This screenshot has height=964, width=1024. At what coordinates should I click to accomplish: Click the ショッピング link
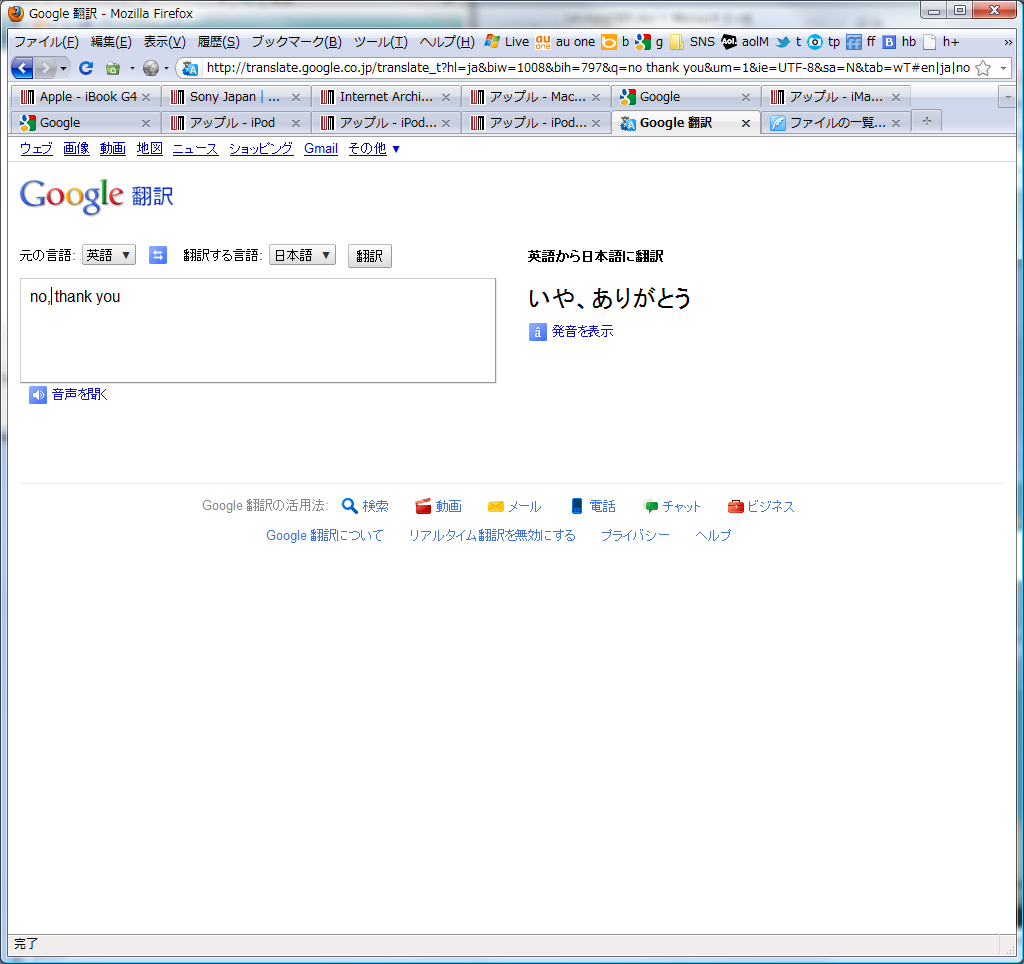pos(261,149)
